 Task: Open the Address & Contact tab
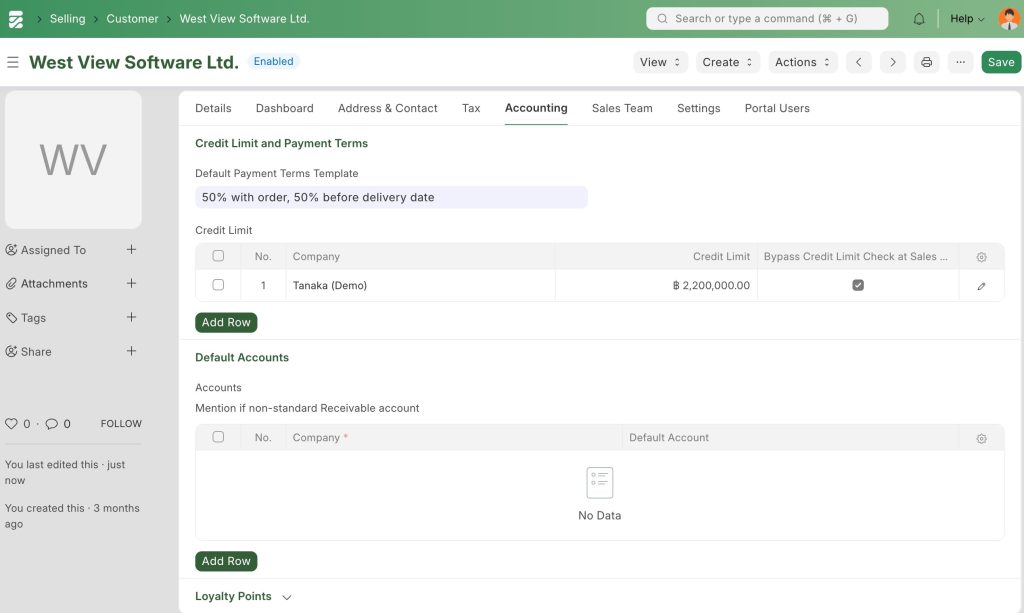pos(387,108)
